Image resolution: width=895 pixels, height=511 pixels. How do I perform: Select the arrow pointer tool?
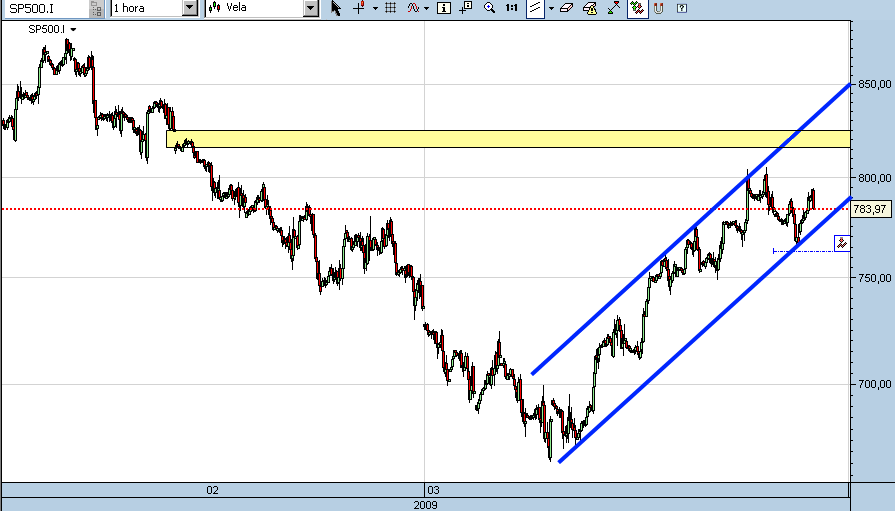(336, 8)
